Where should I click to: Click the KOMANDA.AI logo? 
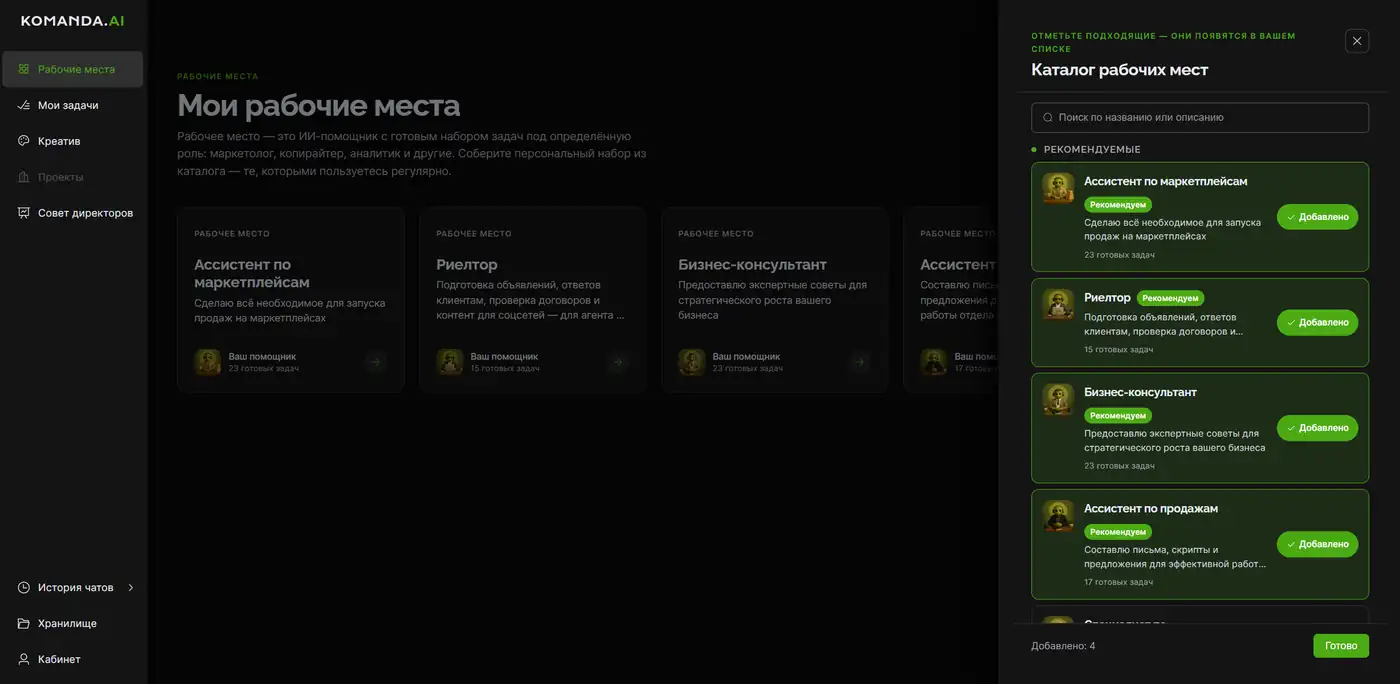(x=73, y=20)
